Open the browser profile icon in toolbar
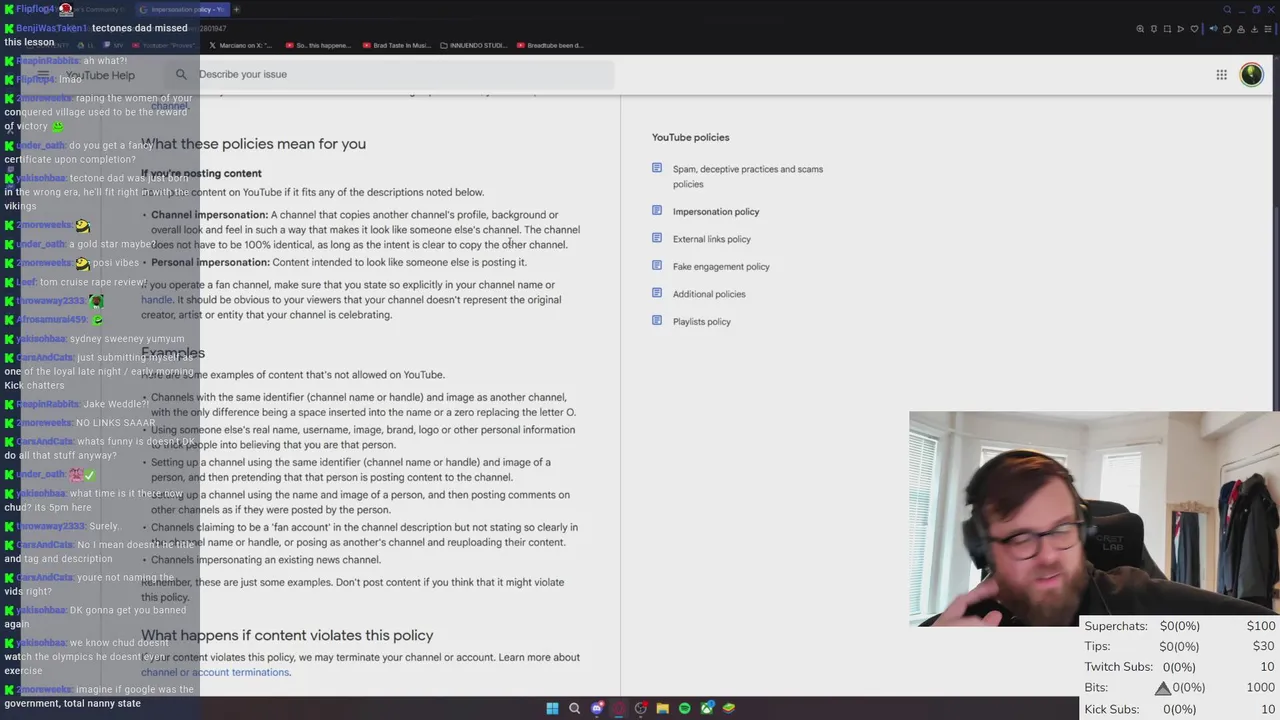The image size is (1280, 720). click(1241, 29)
